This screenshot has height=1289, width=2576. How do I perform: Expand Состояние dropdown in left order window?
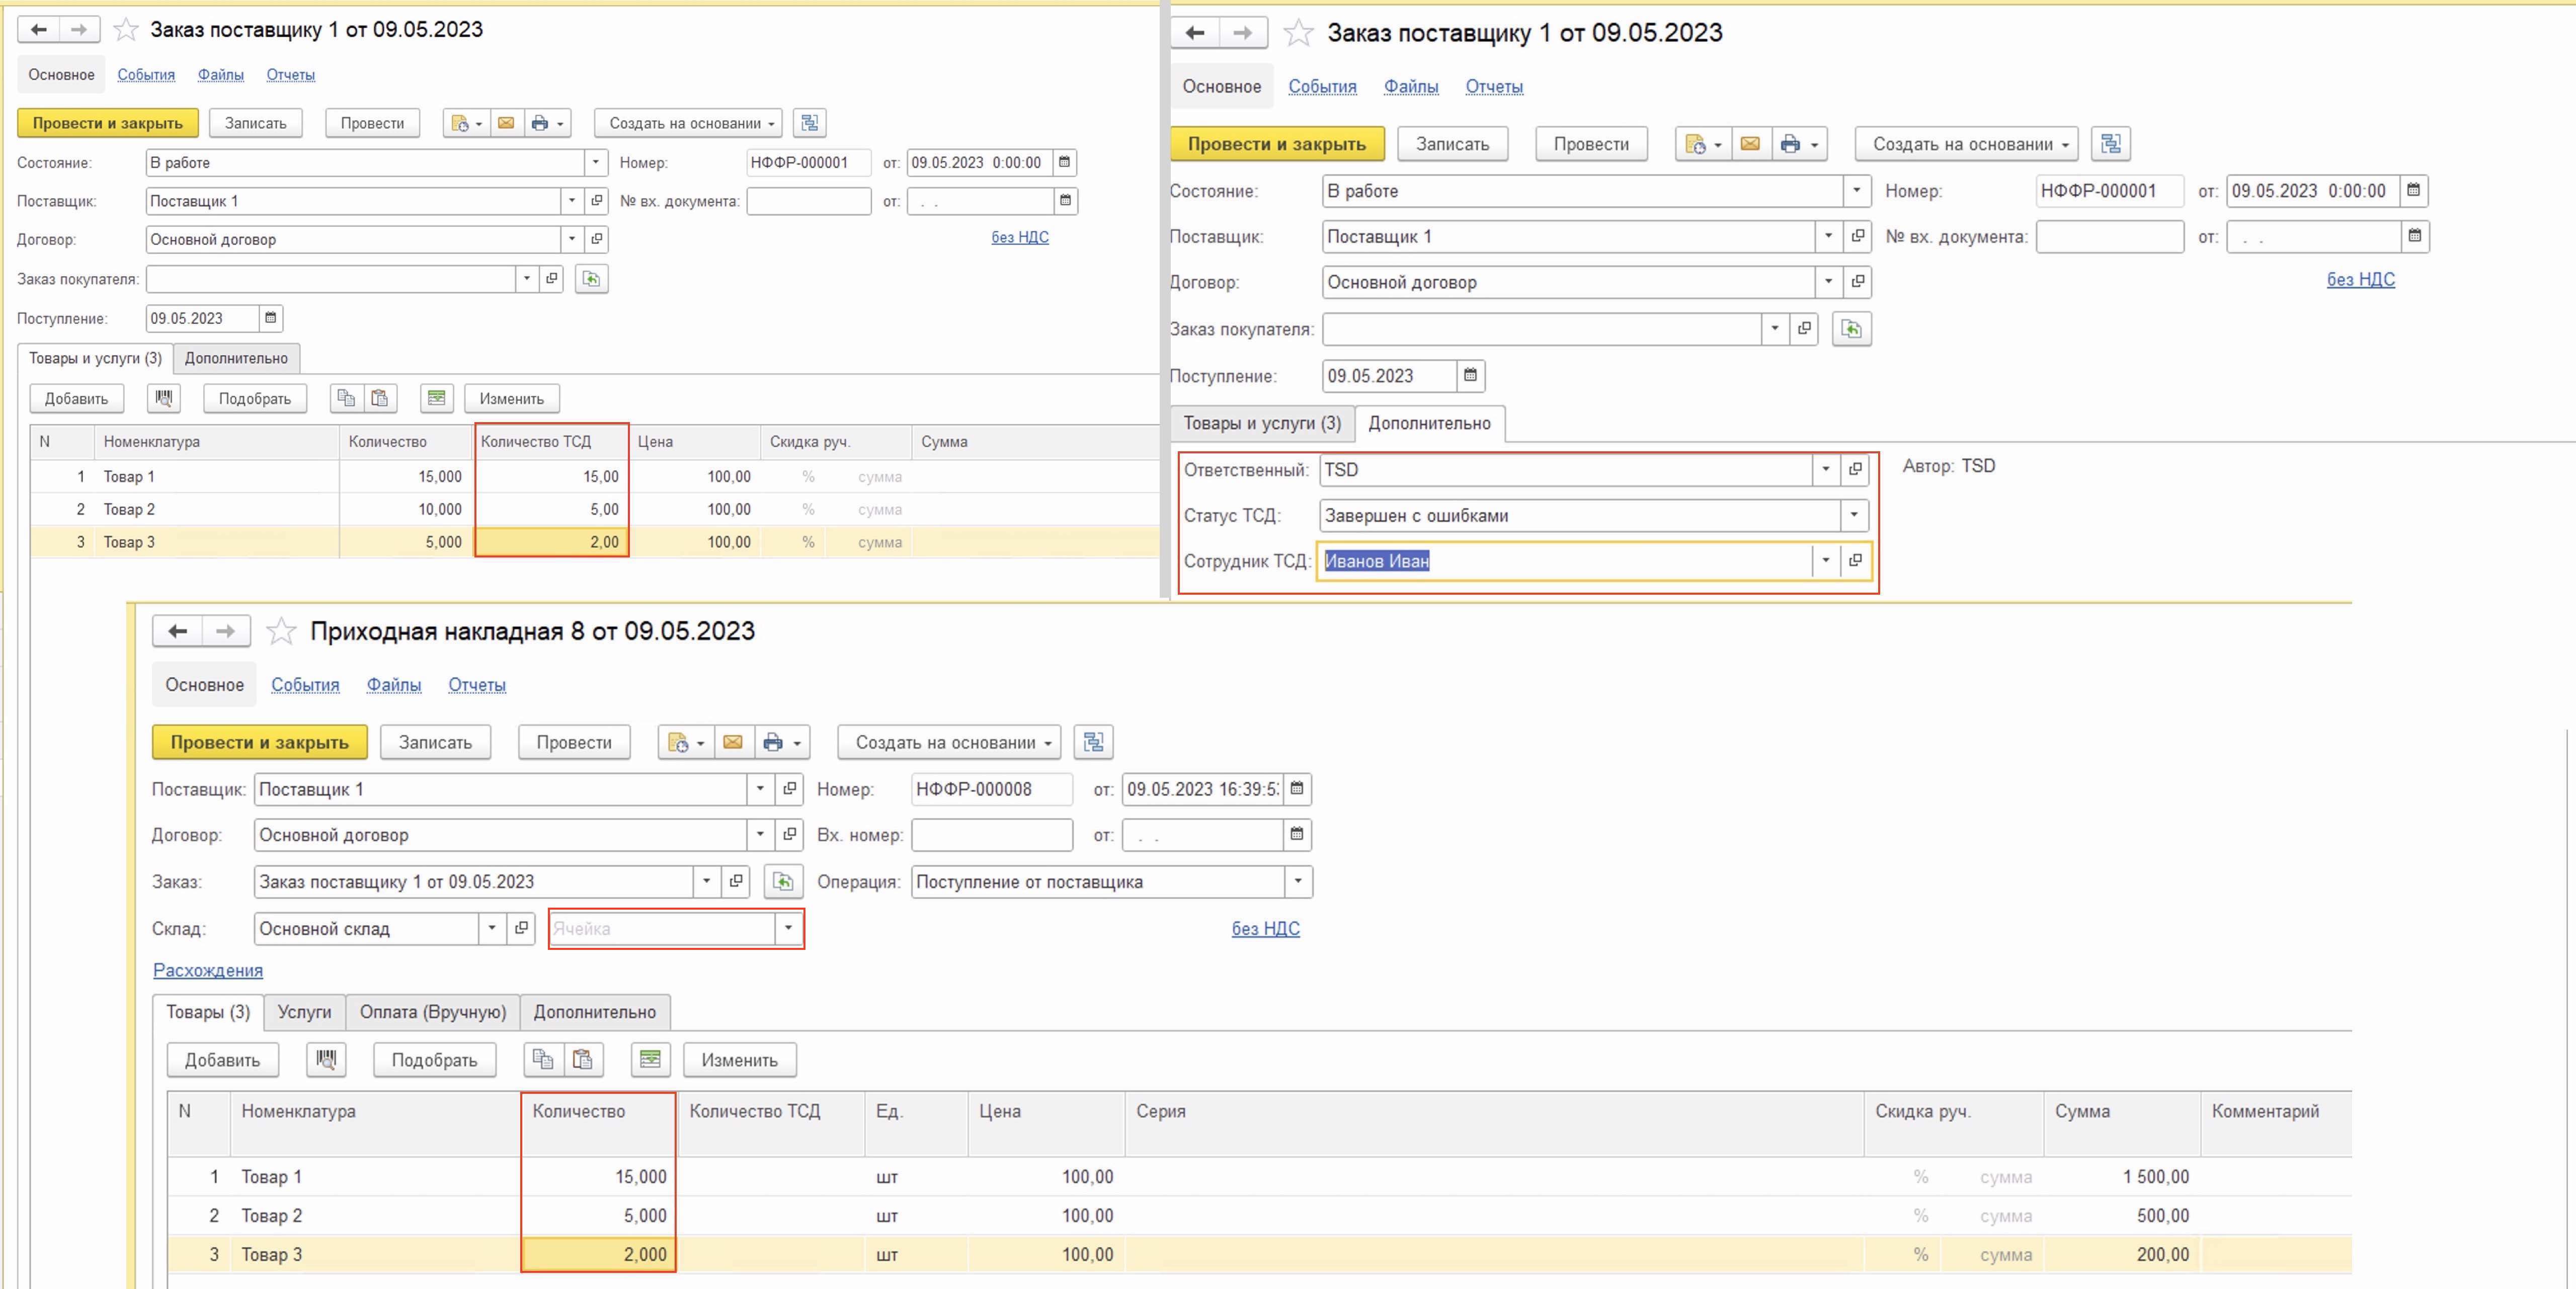point(596,162)
